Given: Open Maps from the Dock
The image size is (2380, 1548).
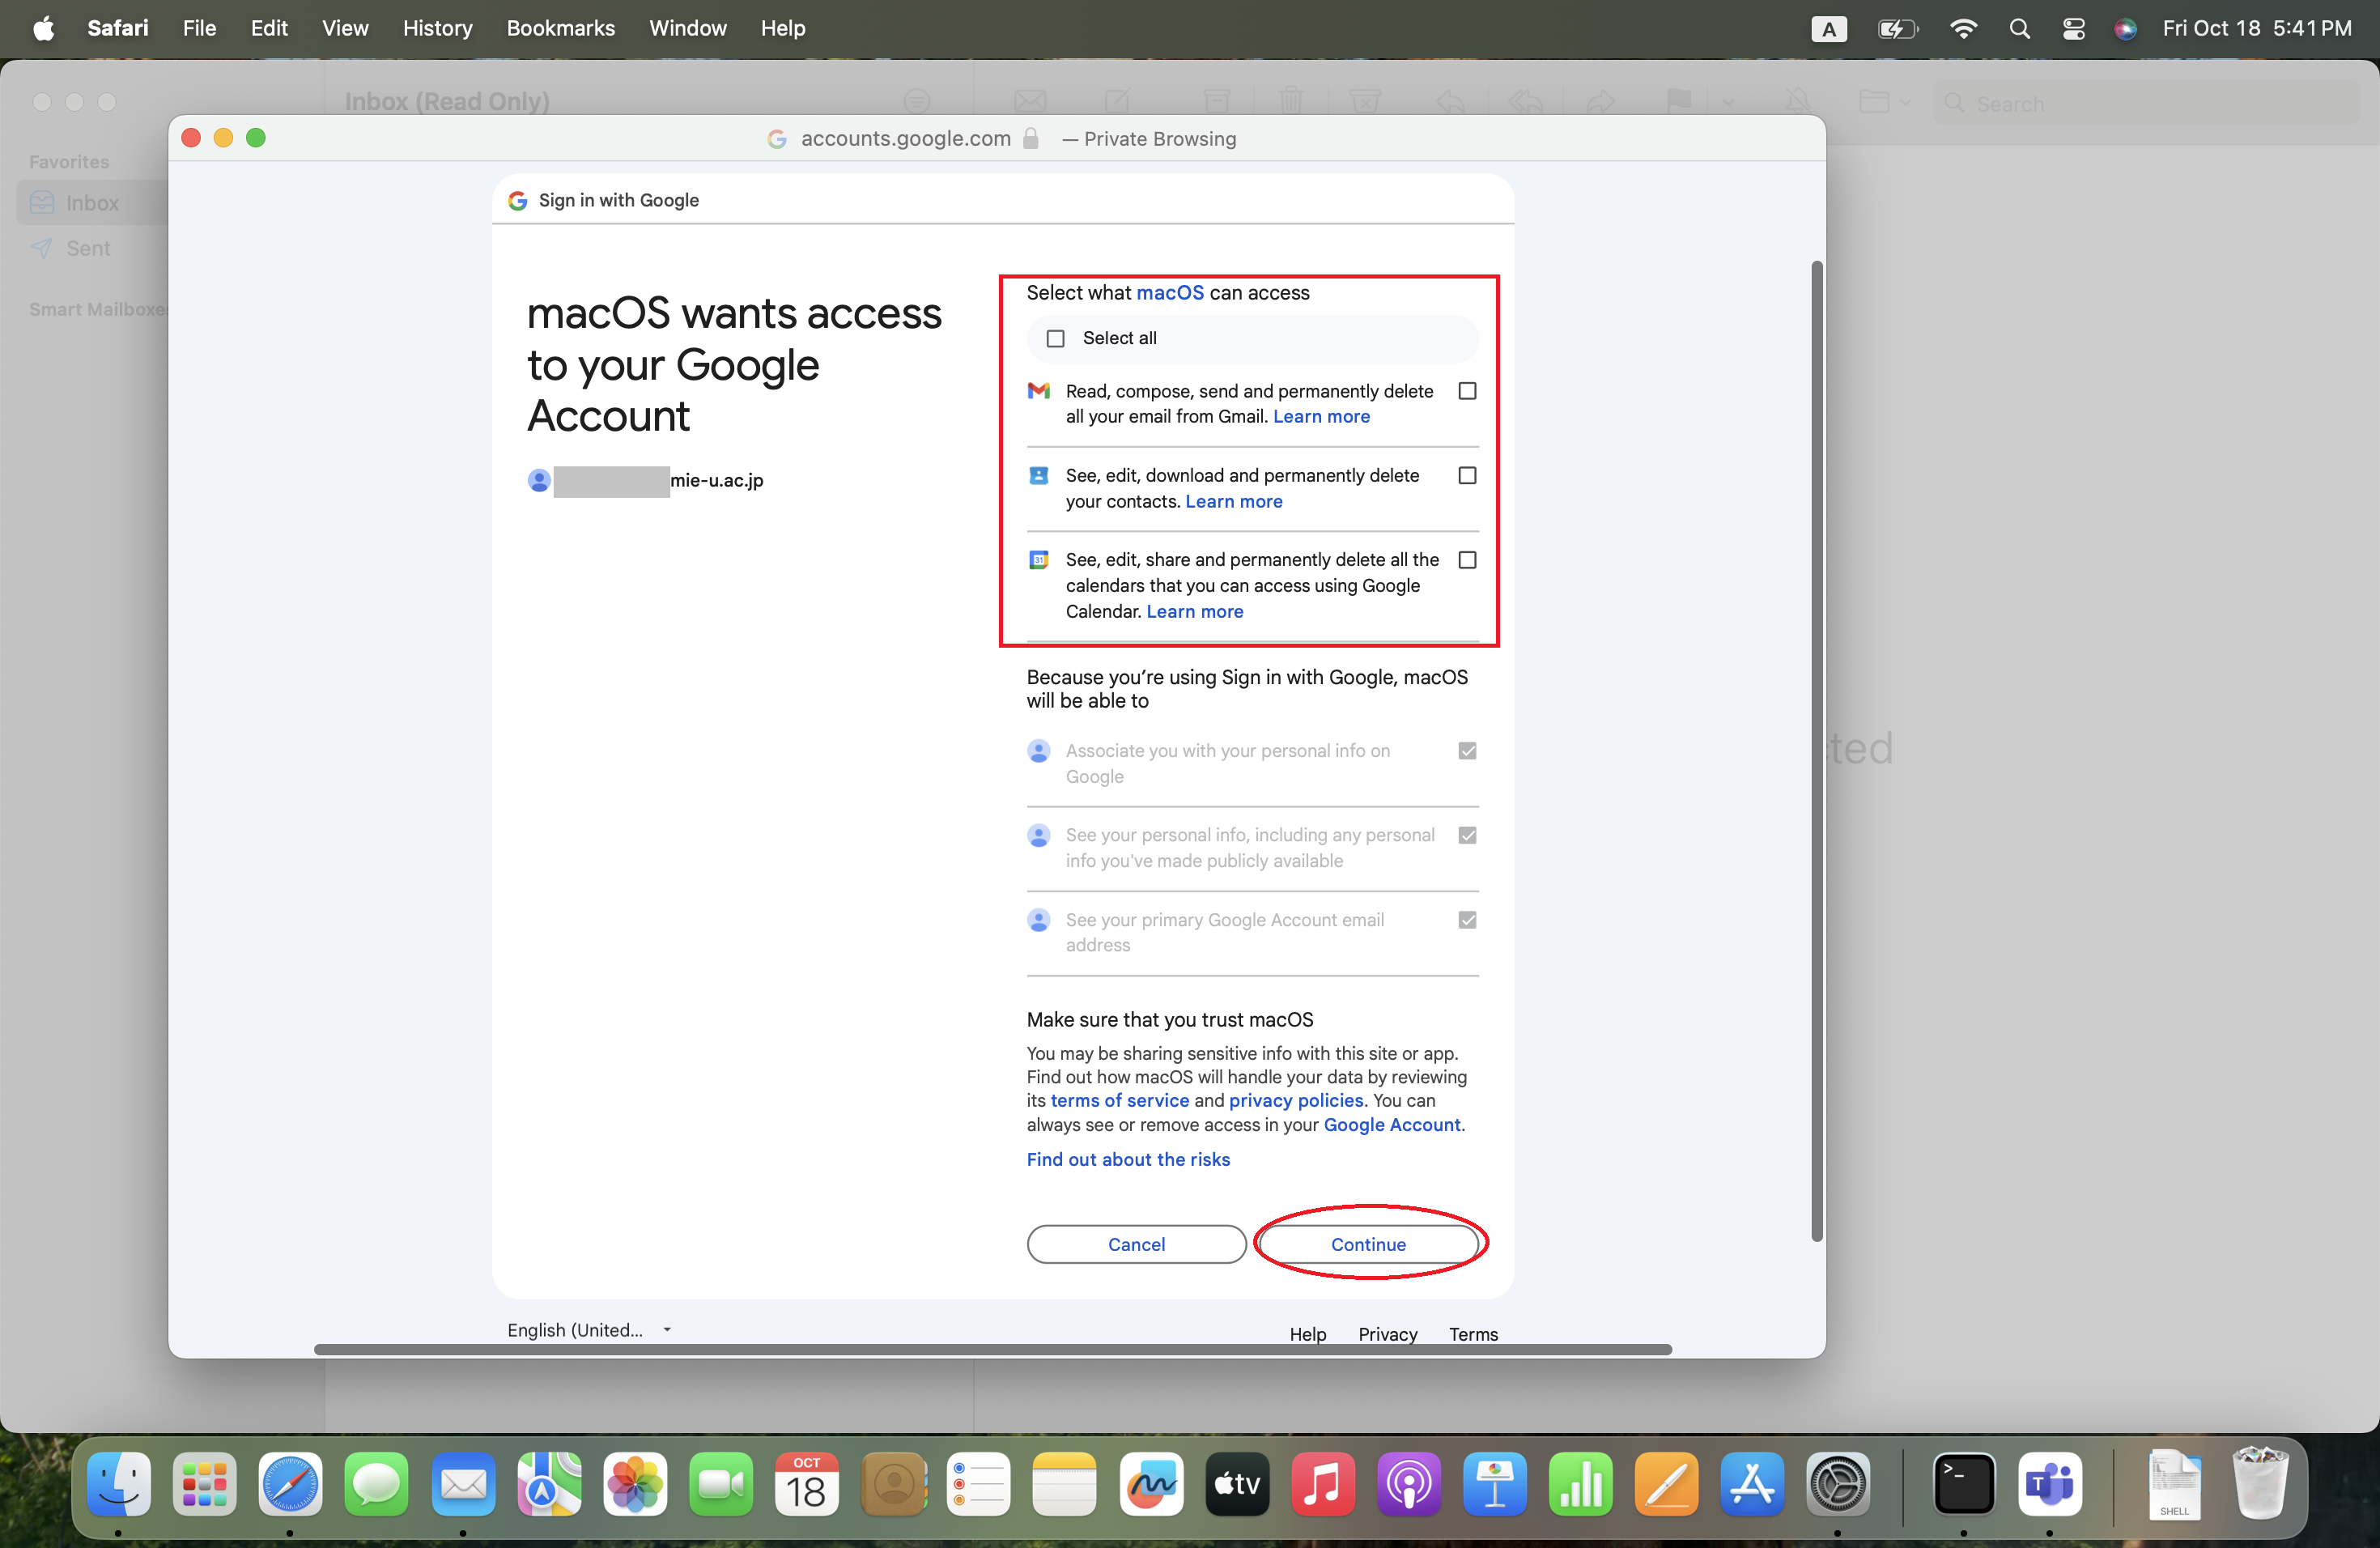Looking at the screenshot, I should (x=549, y=1483).
